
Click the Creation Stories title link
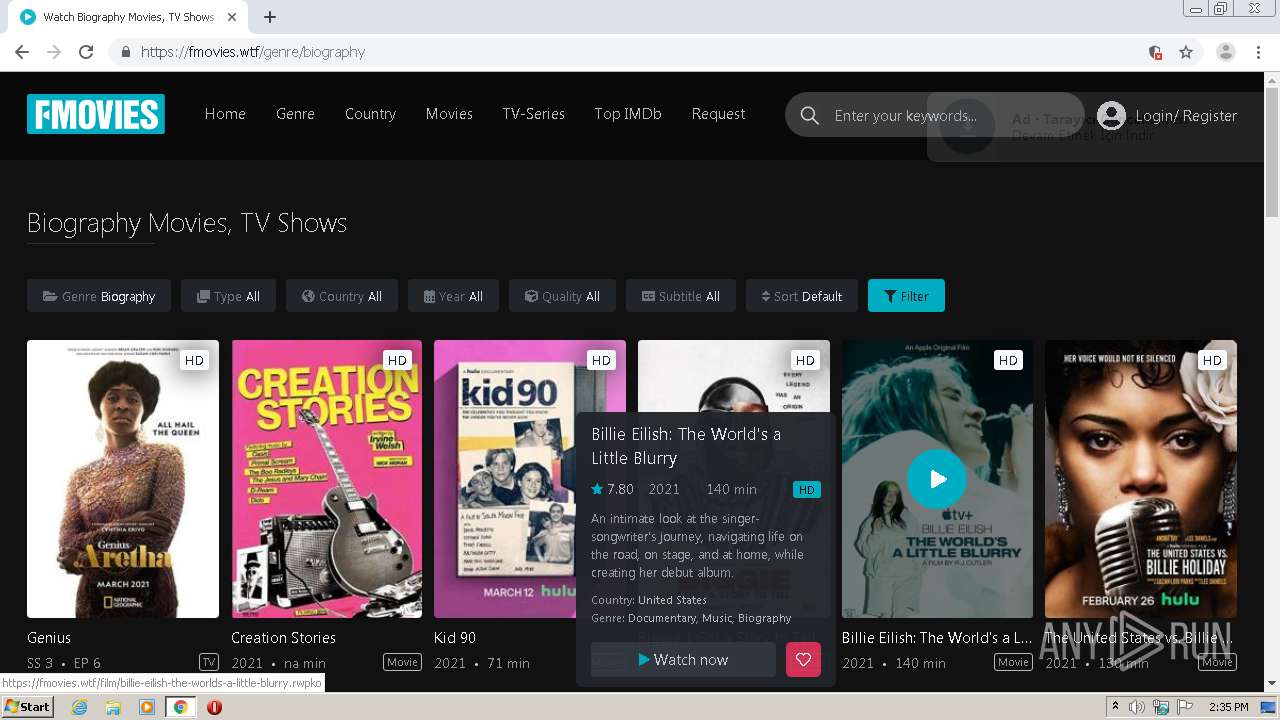(283, 638)
